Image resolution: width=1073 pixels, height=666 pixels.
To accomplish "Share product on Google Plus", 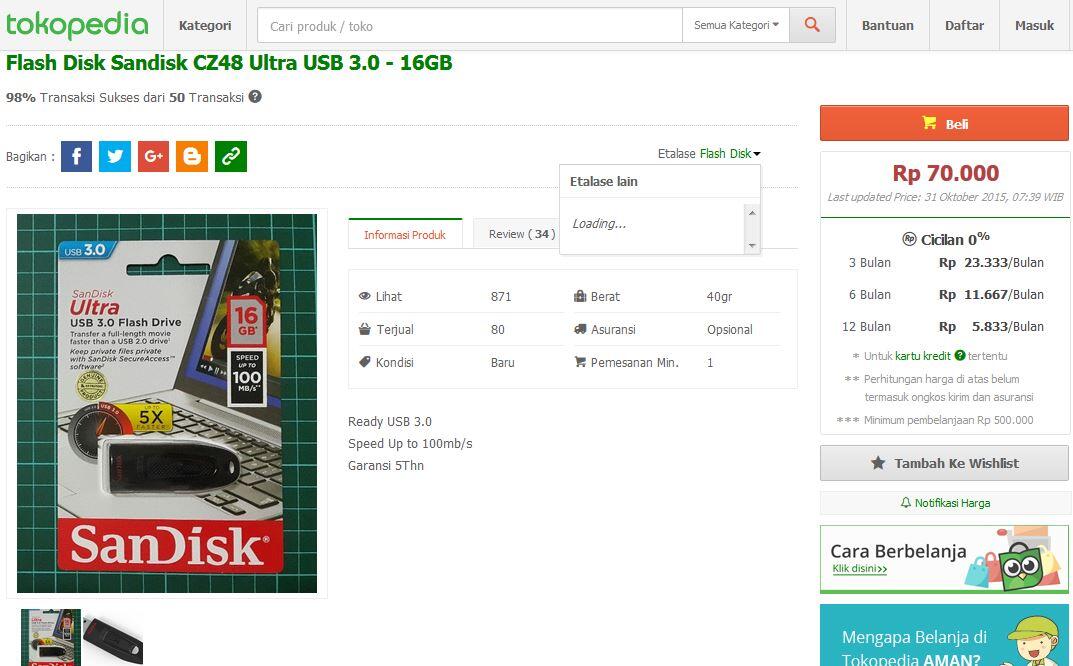I will (153, 157).
